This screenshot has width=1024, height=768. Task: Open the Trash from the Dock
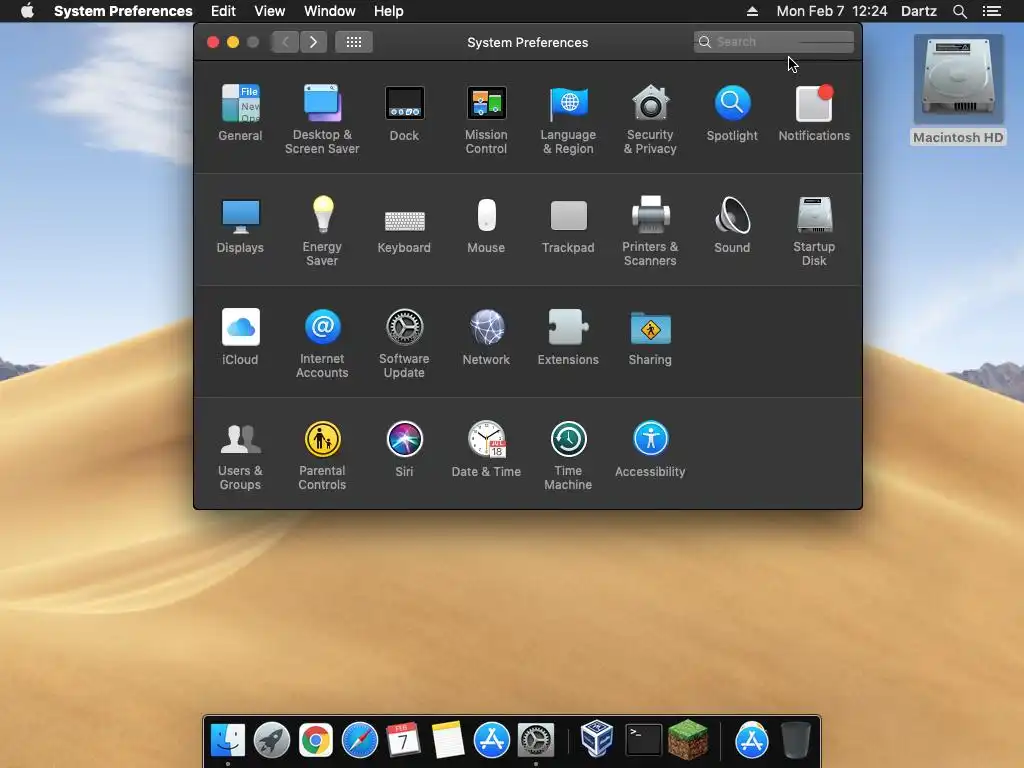(795, 741)
